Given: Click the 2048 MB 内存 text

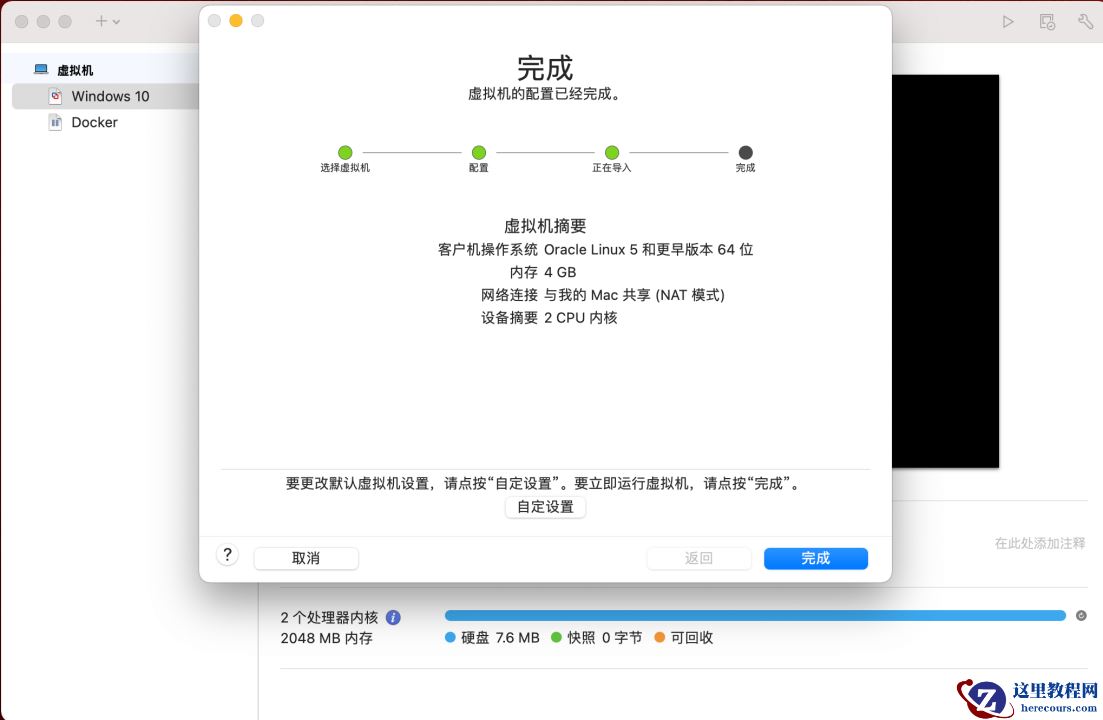Looking at the screenshot, I should coord(326,638).
